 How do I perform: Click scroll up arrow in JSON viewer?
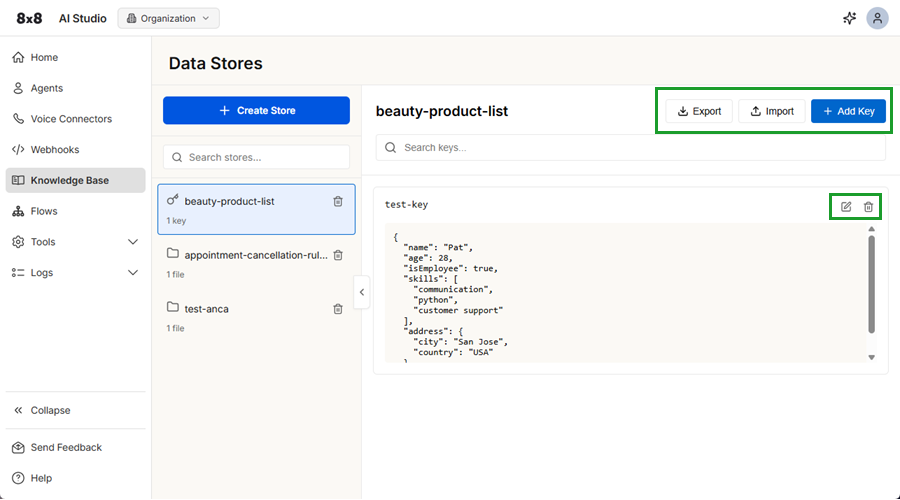(x=871, y=229)
